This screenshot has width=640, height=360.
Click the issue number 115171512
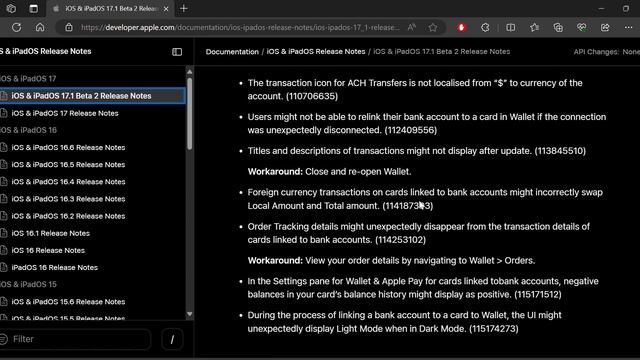538,294
